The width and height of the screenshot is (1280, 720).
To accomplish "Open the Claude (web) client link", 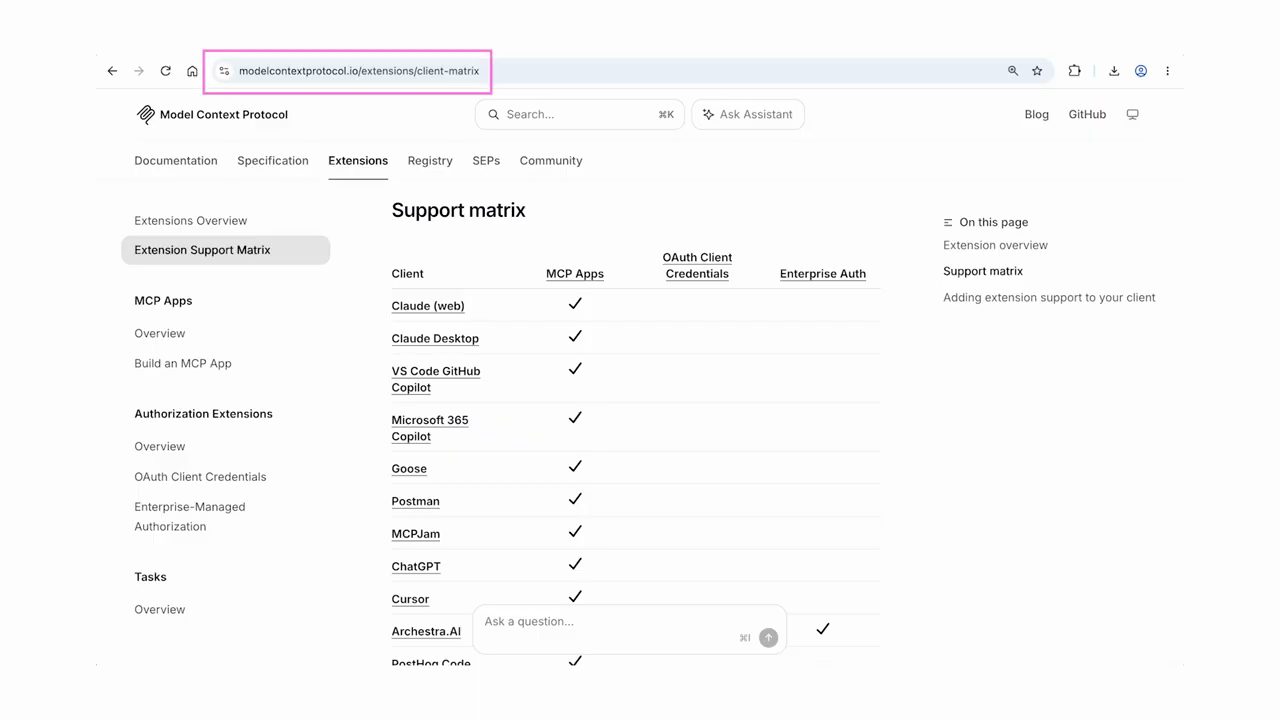I will (428, 306).
